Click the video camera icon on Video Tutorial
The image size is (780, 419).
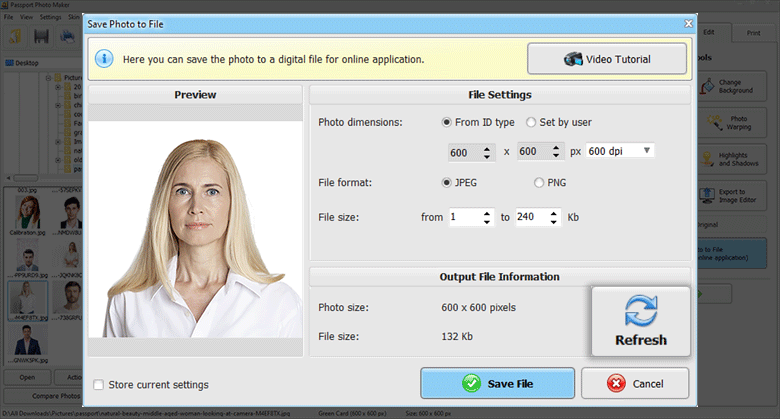coord(573,59)
